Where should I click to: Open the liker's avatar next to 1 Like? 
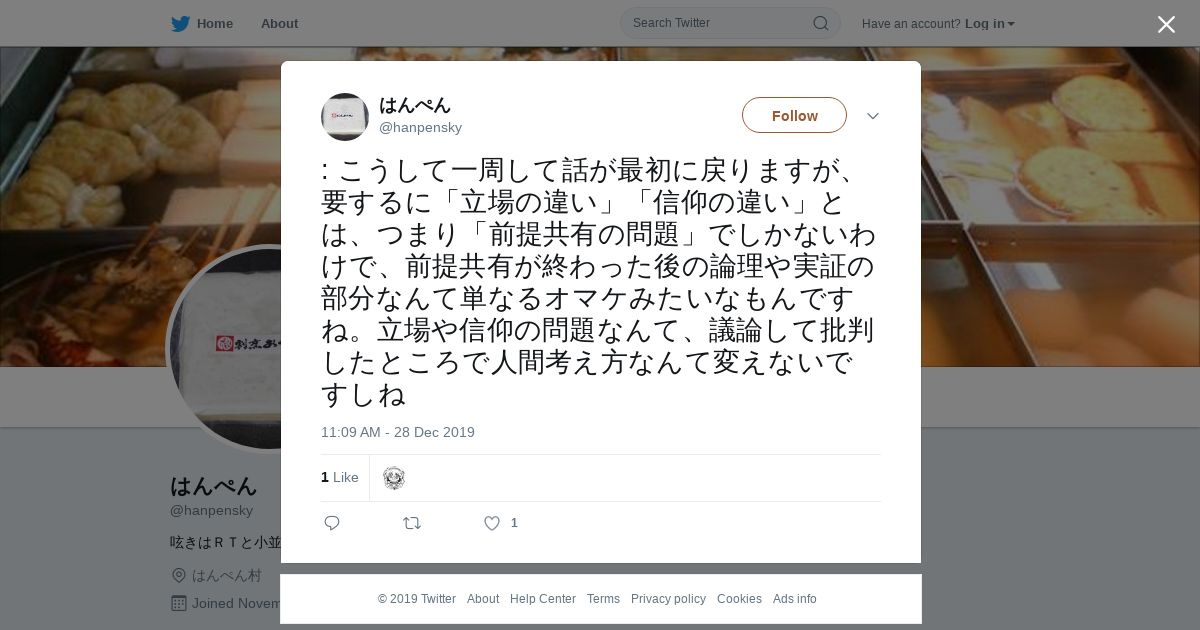click(x=394, y=478)
